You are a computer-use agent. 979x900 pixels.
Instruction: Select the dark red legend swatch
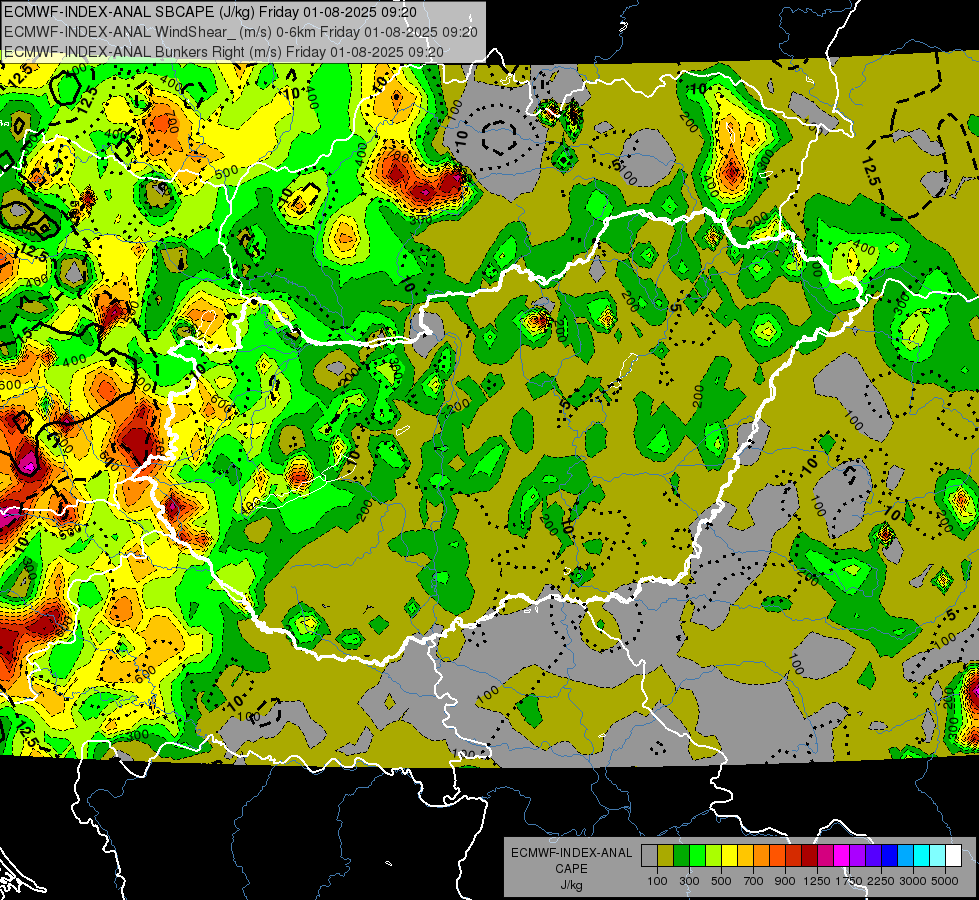click(809, 856)
